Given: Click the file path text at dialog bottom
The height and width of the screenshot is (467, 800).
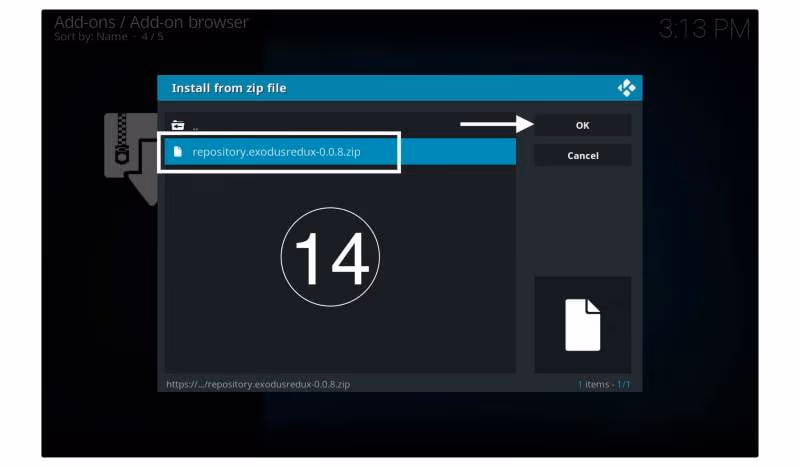Looking at the screenshot, I should pos(258,384).
